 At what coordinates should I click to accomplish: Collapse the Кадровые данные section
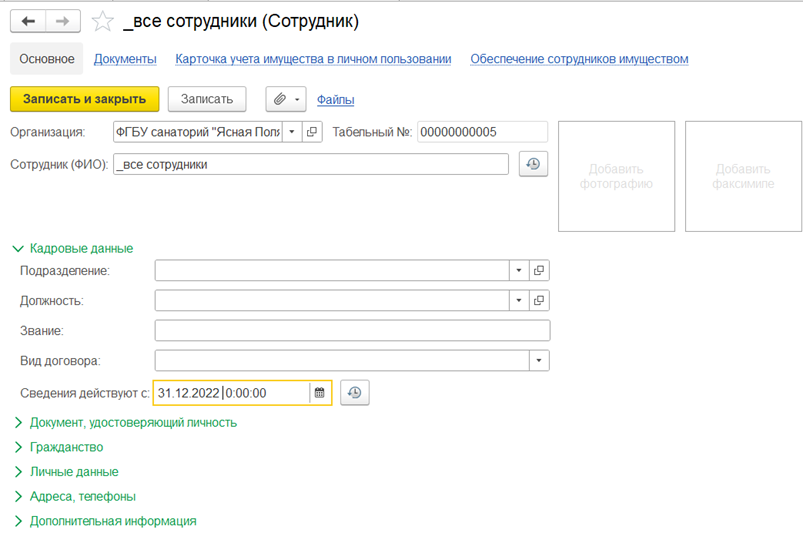click(72, 248)
